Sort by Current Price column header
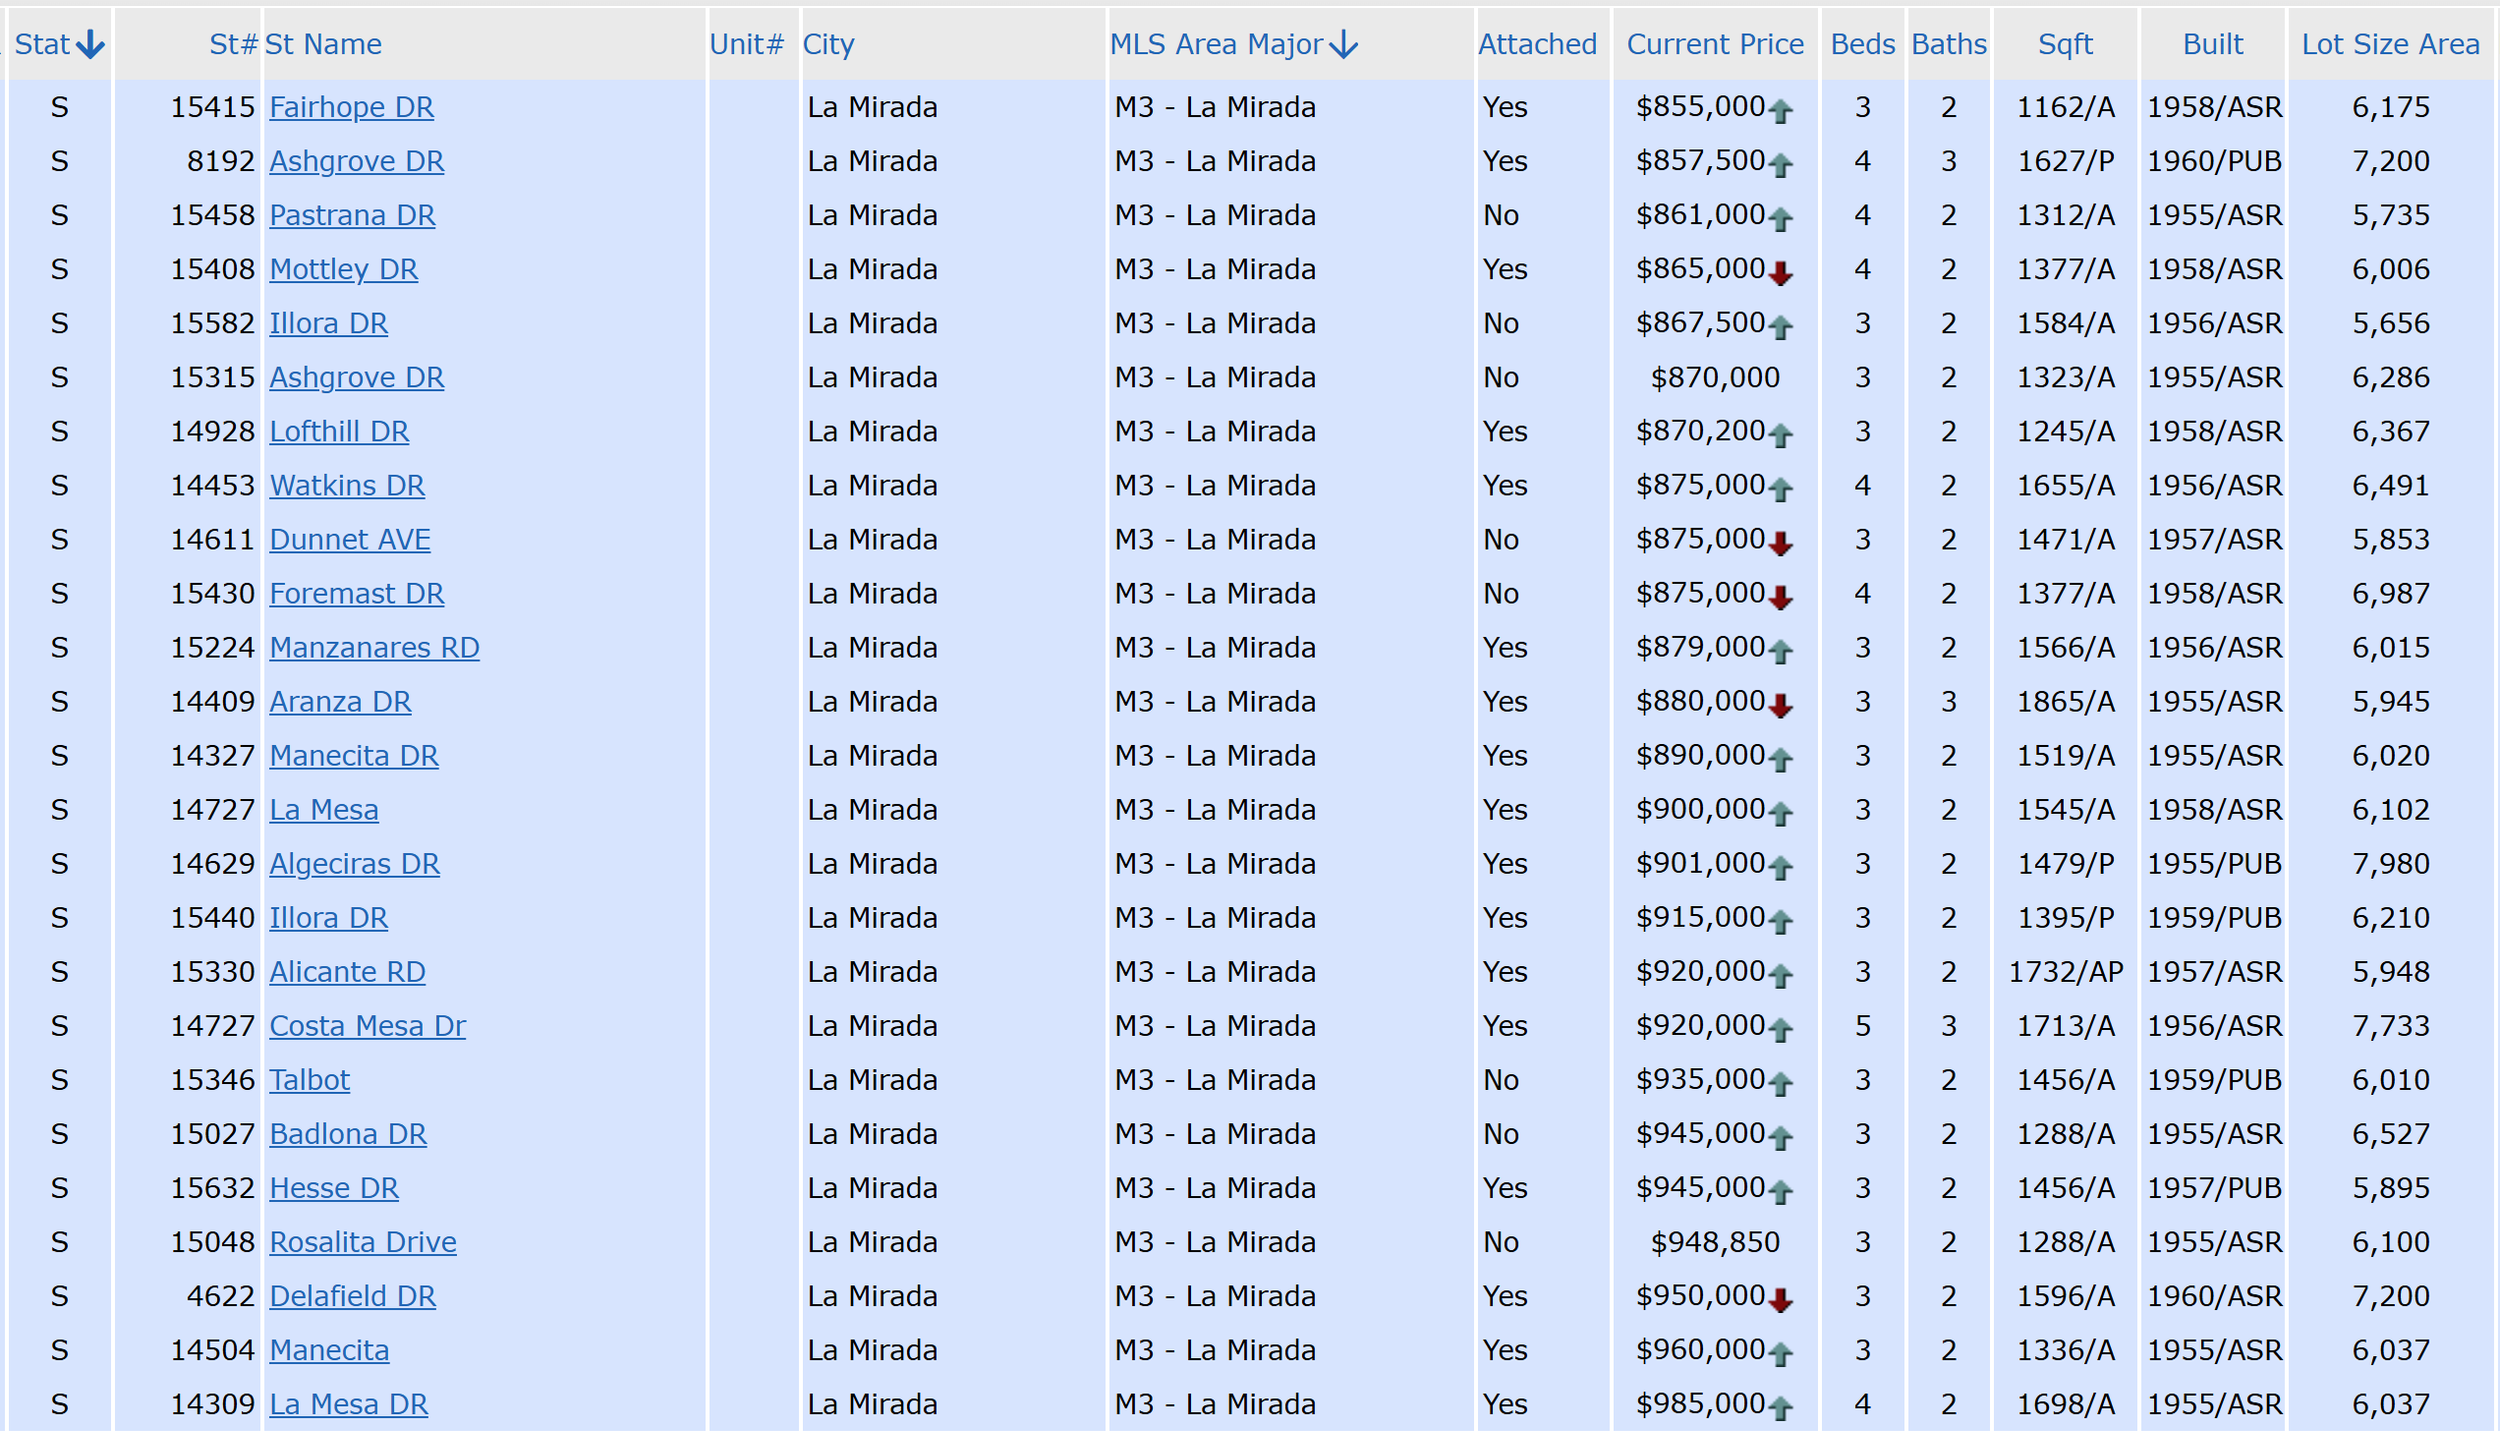The image size is (2500, 1433). (x=1714, y=44)
